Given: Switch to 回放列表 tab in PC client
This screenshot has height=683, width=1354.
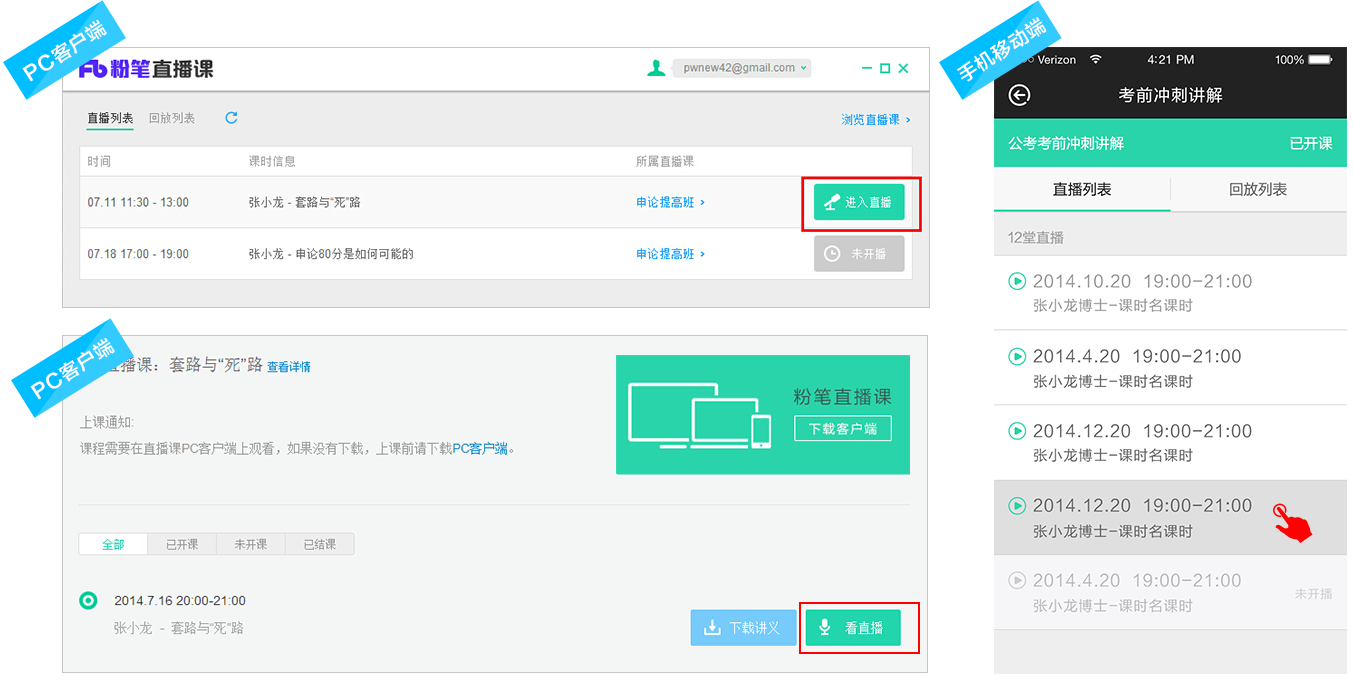Looking at the screenshot, I should [172, 118].
